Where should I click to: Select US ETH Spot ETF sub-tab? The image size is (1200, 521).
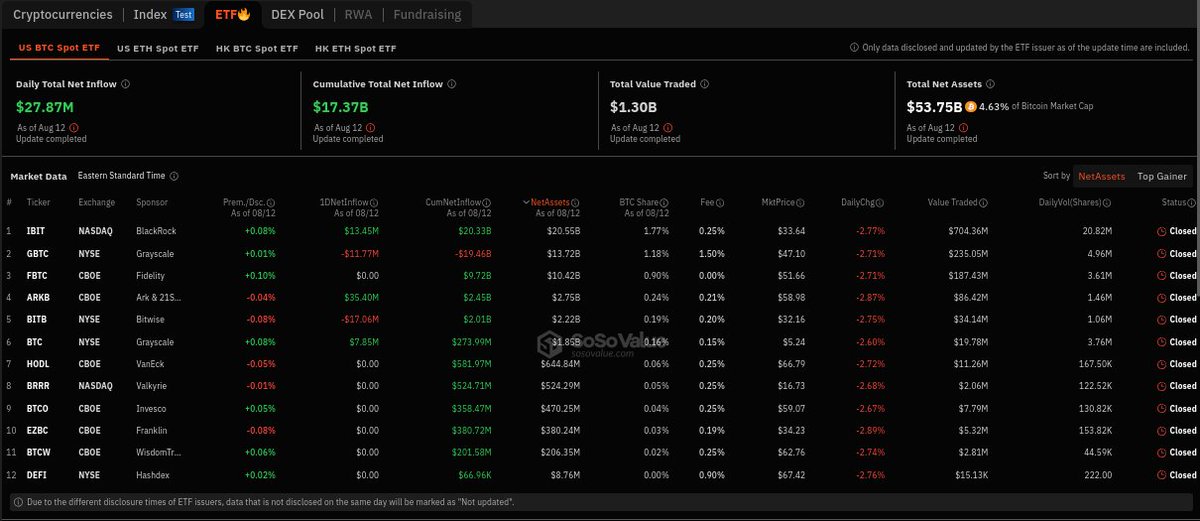coord(157,48)
